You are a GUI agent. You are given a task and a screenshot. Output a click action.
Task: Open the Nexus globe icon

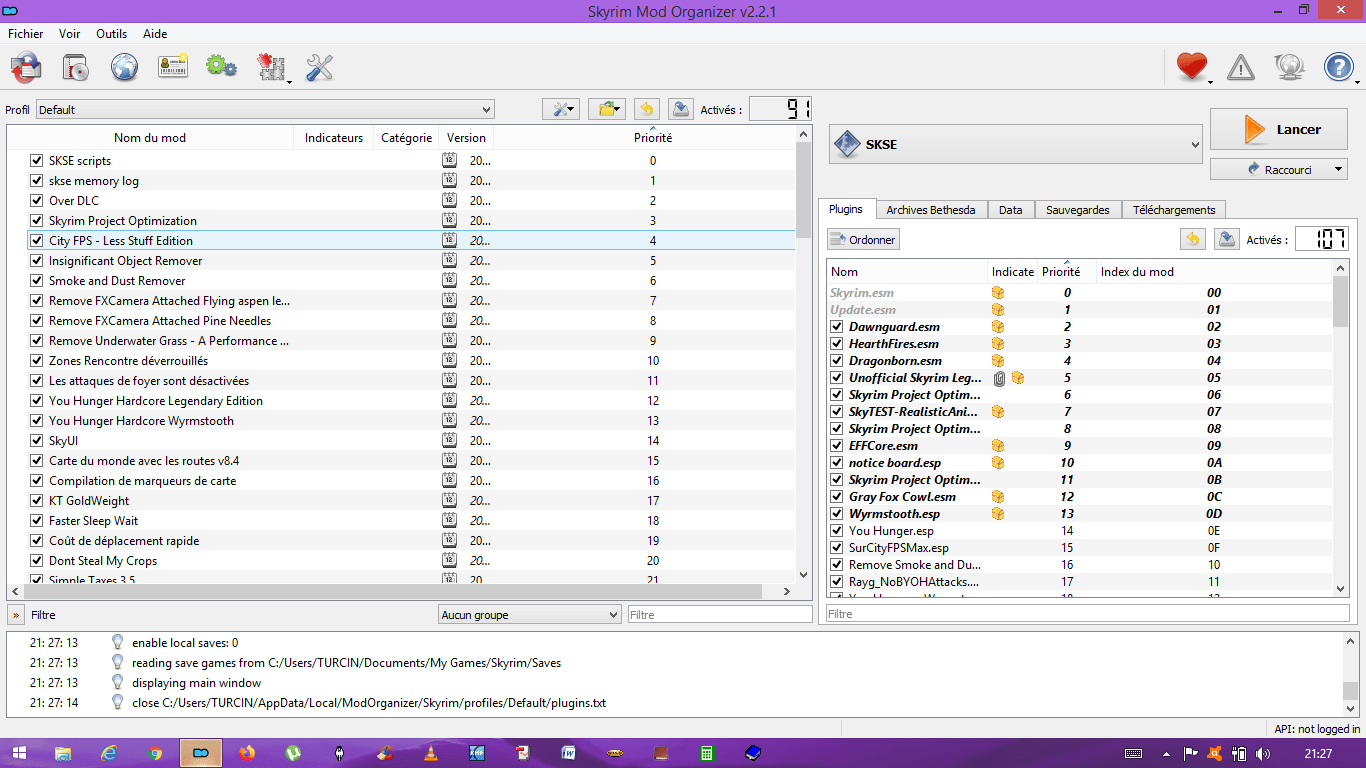click(x=124, y=67)
